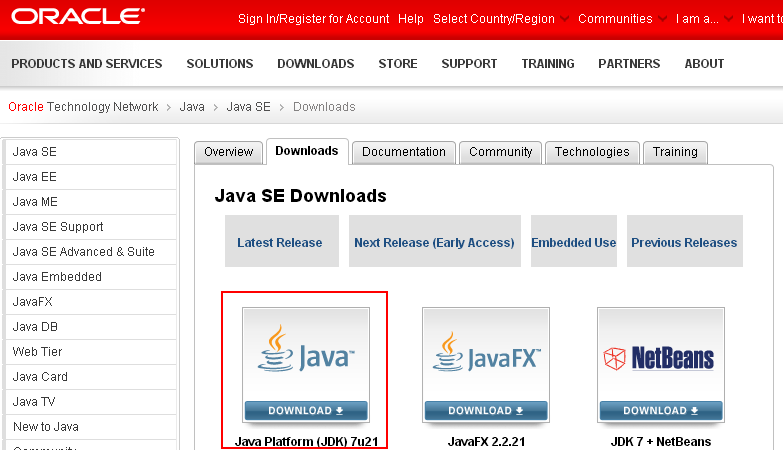
Task: Expand the 'I am a...' dropdown
Action: (704, 19)
